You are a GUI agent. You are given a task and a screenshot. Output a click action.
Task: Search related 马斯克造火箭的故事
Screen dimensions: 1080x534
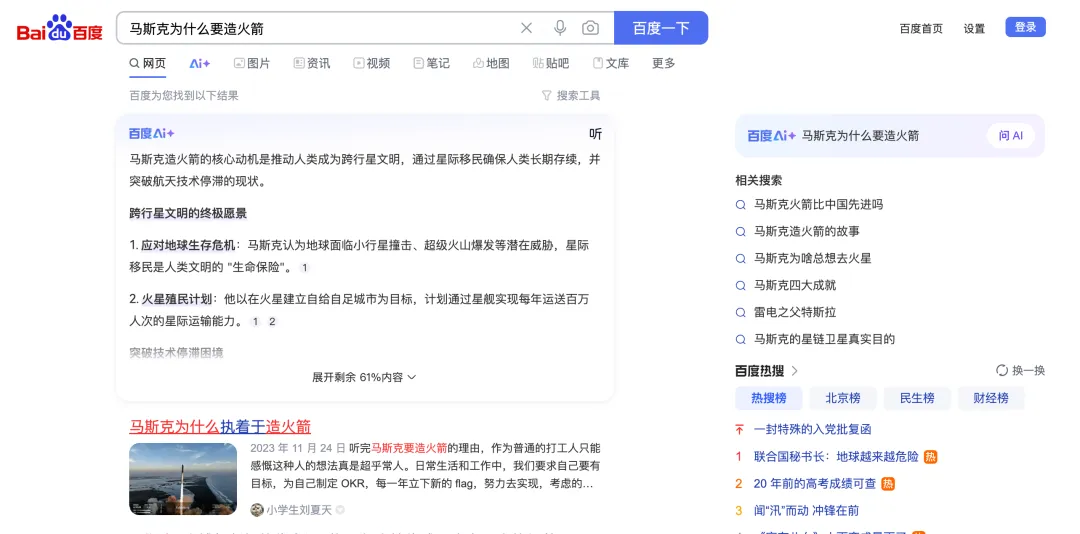807,232
